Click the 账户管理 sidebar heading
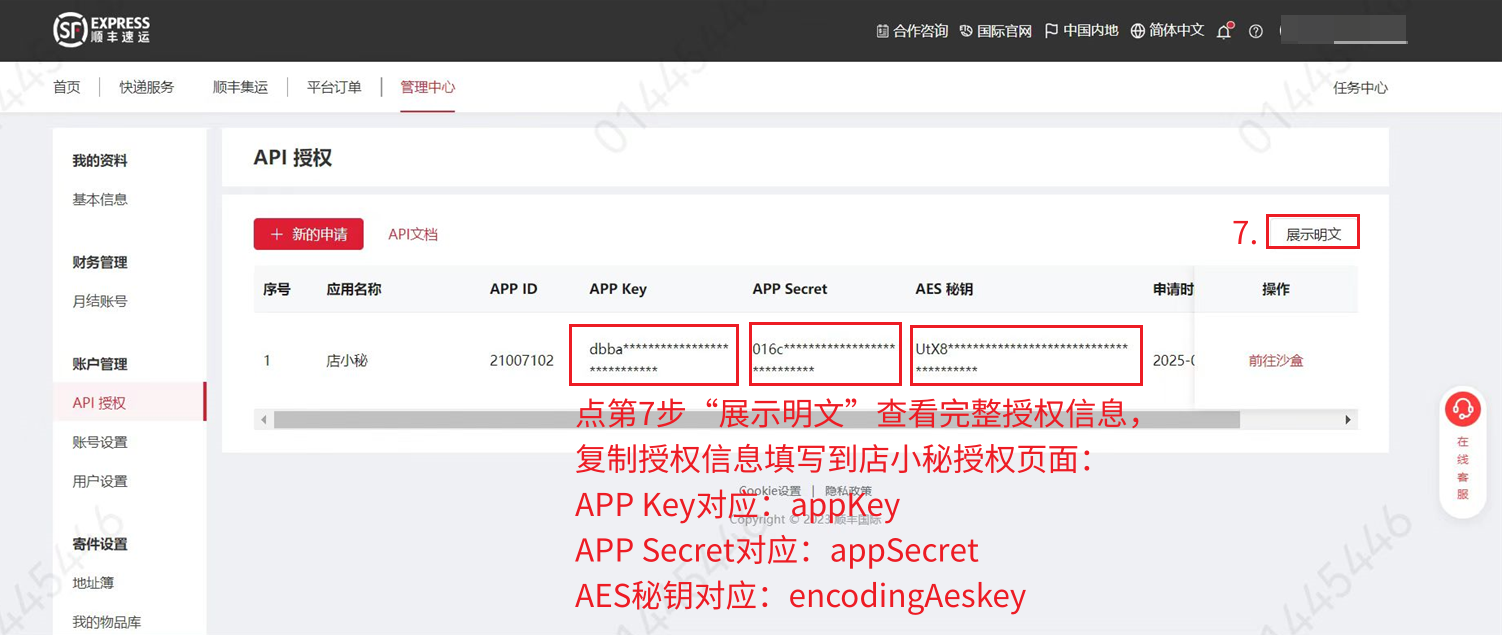The height and width of the screenshot is (640, 1502). pos(100,364)
